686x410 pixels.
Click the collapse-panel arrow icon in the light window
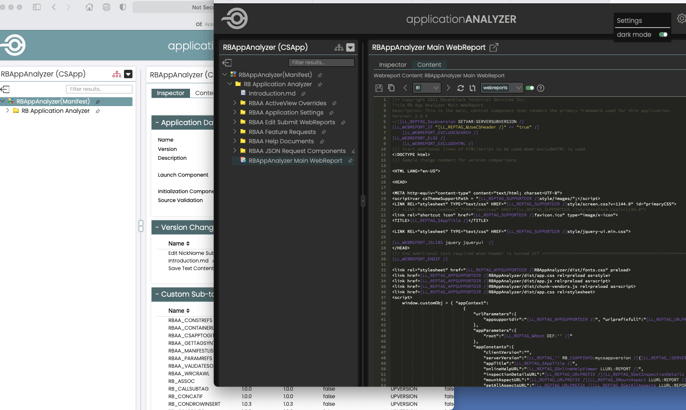(x=5, y=89)
